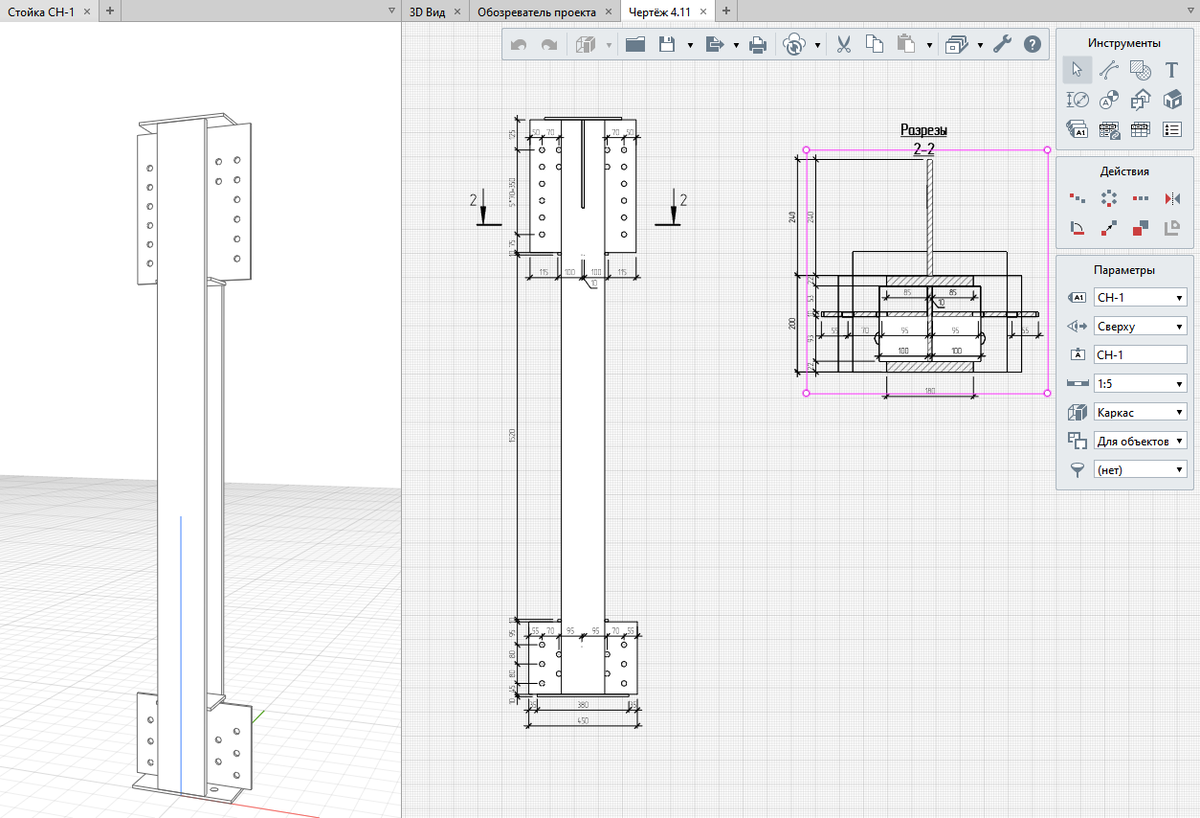Click the СН-1 view name field
Viewport: 1200px width, 818px height.
click(x=1141, y=354)
